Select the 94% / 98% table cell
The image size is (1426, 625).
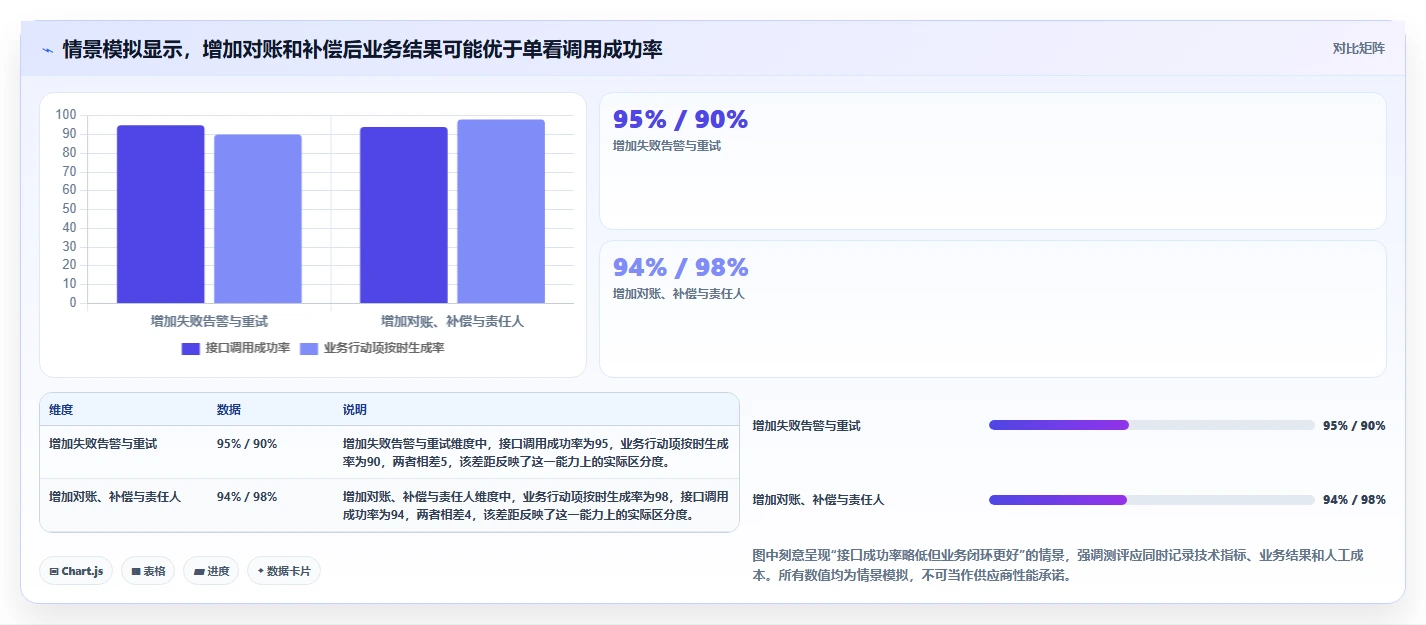247,497
